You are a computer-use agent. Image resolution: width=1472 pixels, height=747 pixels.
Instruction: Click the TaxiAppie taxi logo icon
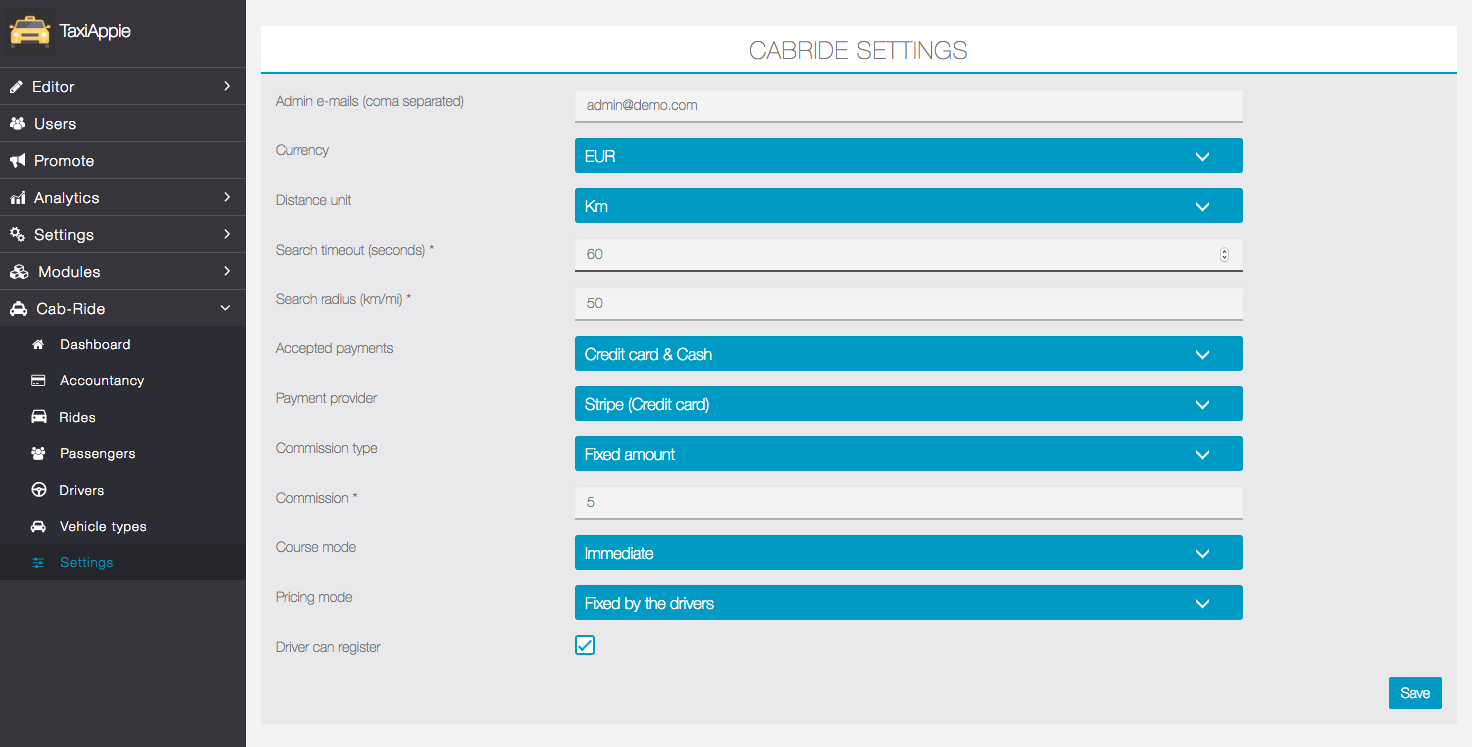30,30
